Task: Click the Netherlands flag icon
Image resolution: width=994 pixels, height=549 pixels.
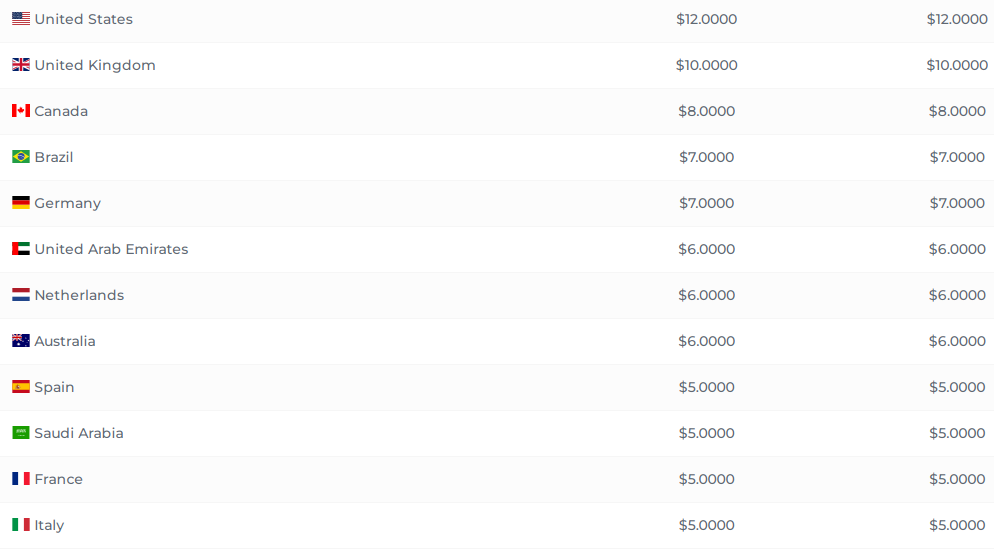Action: [x=21, y=295]
